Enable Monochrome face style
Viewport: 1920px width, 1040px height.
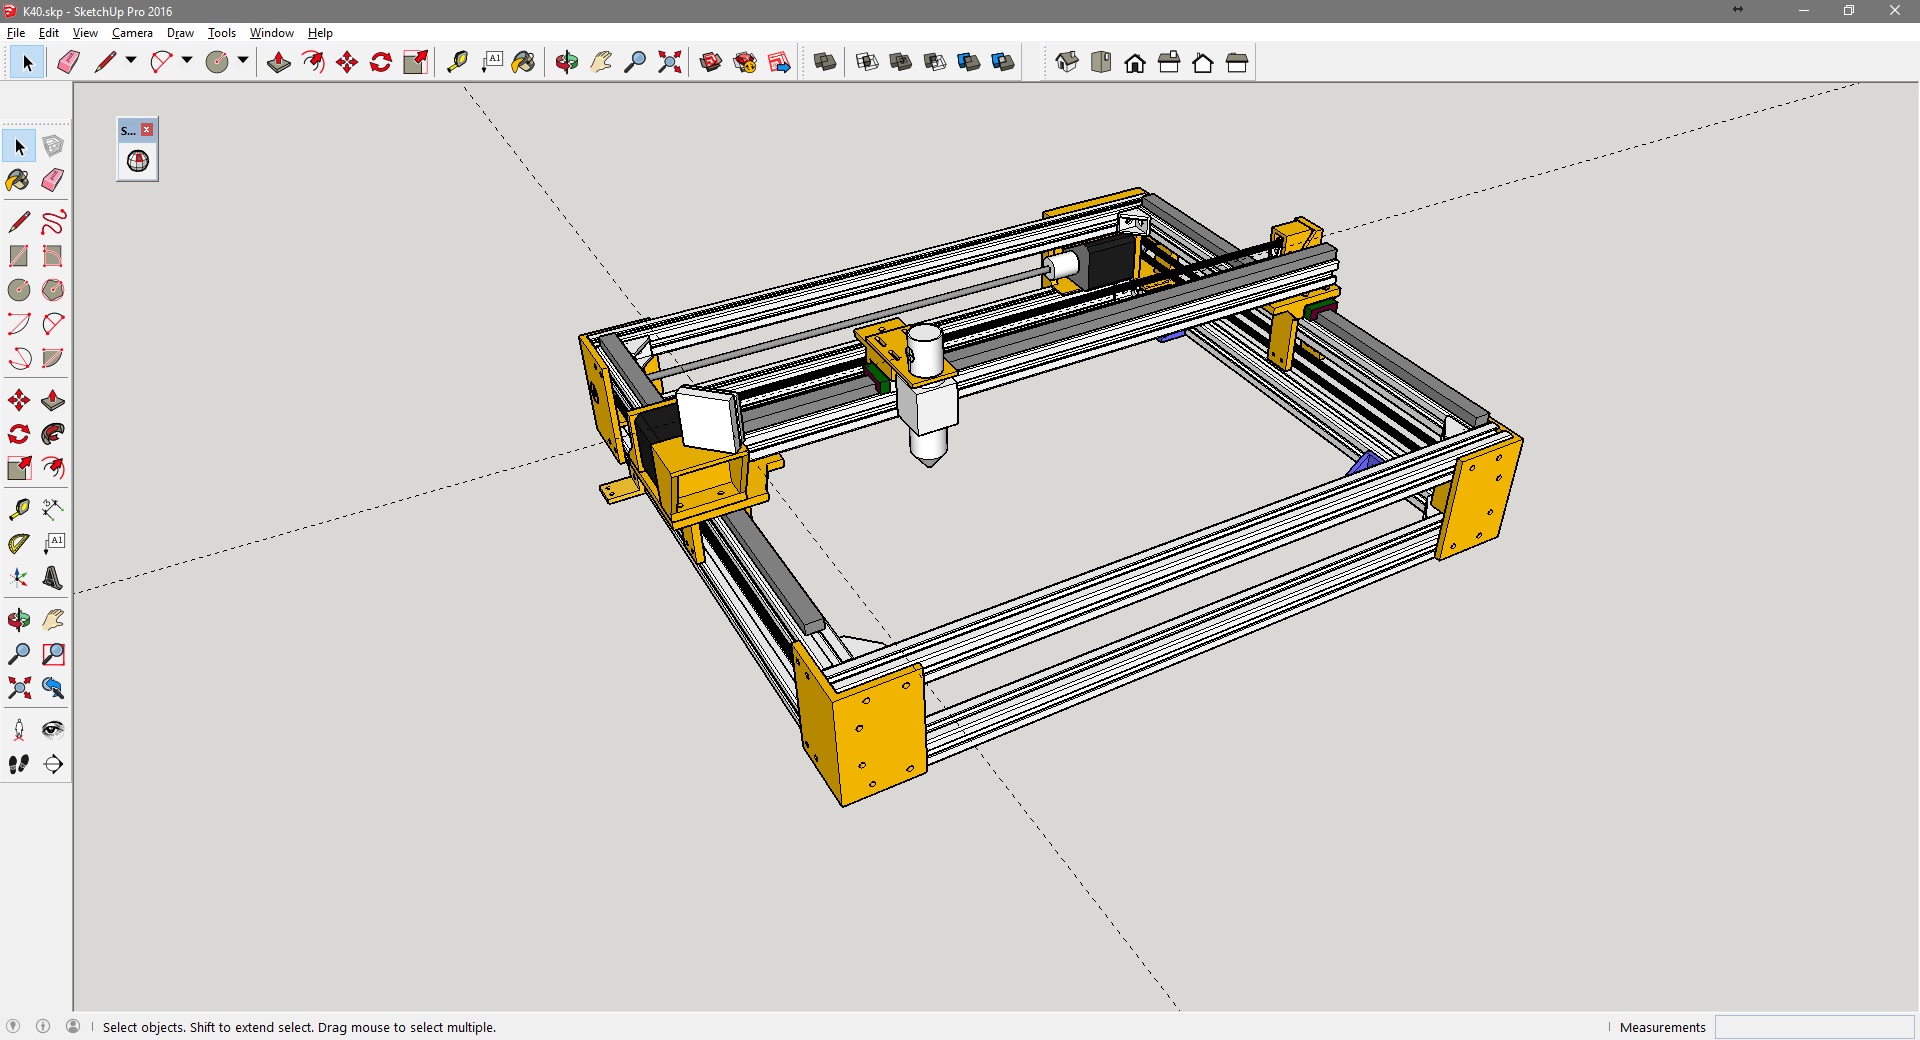click(x=1003, y=62)
